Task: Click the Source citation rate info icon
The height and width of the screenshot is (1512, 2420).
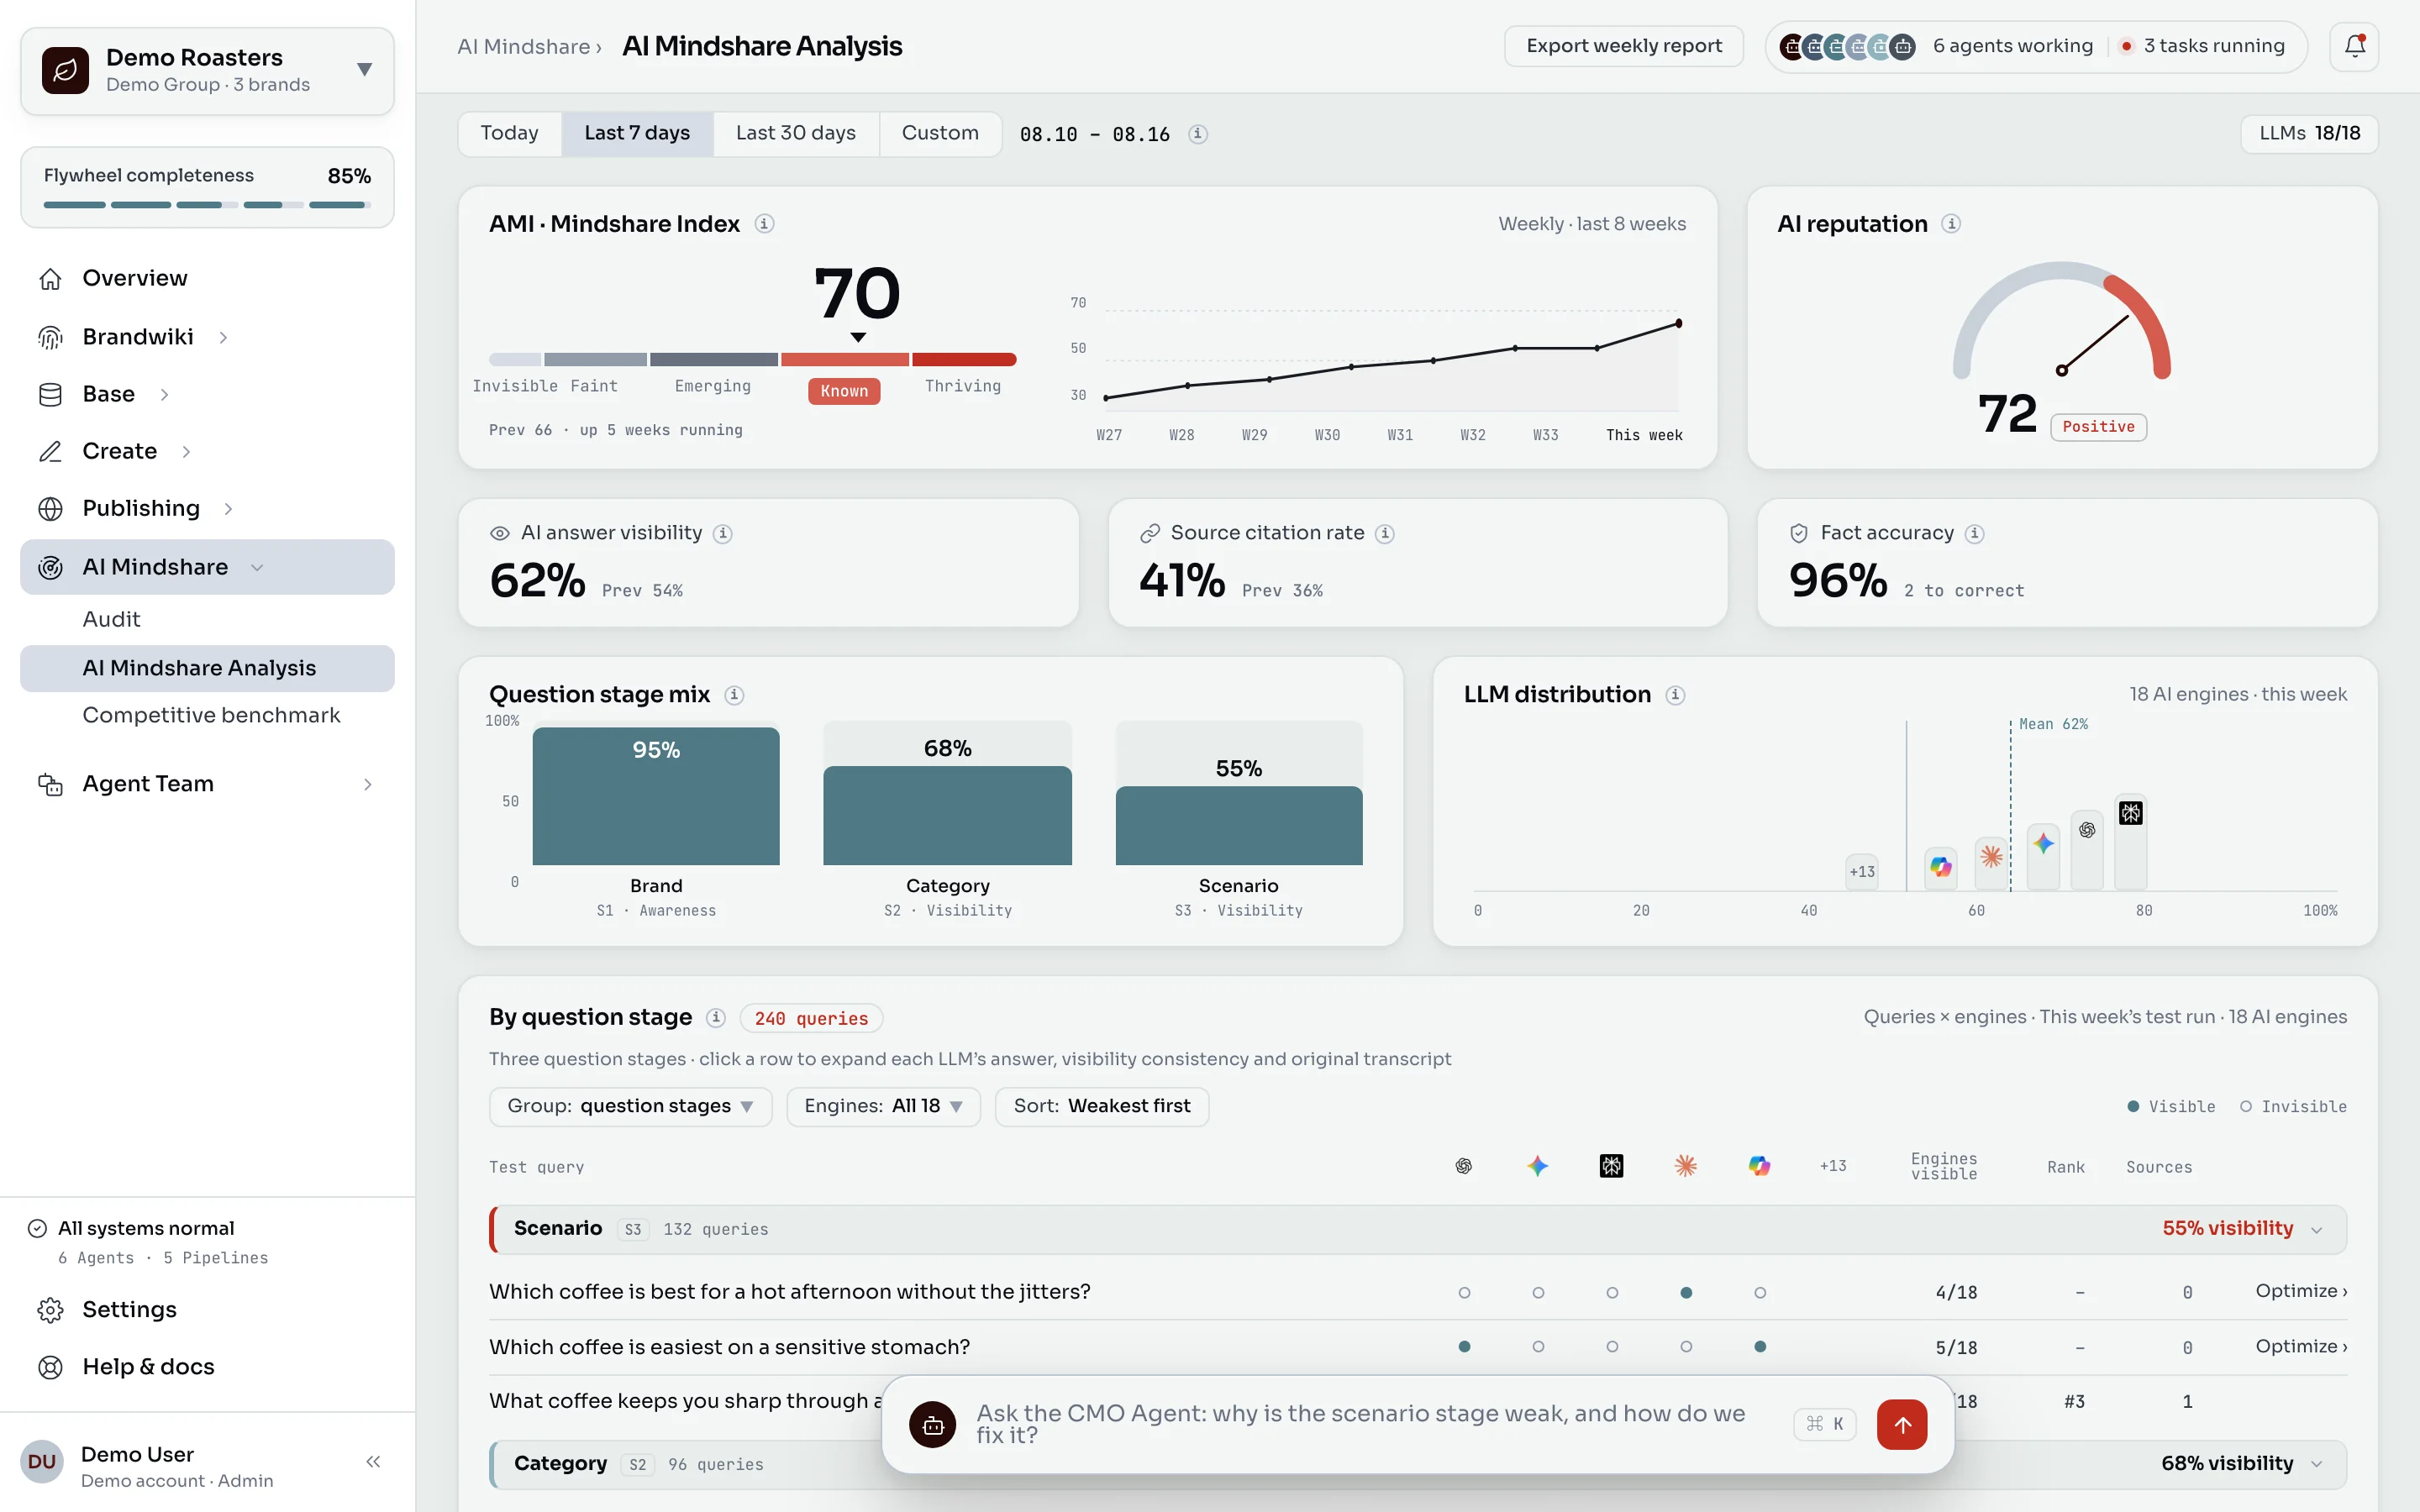Action: (x=1384, y=534)
